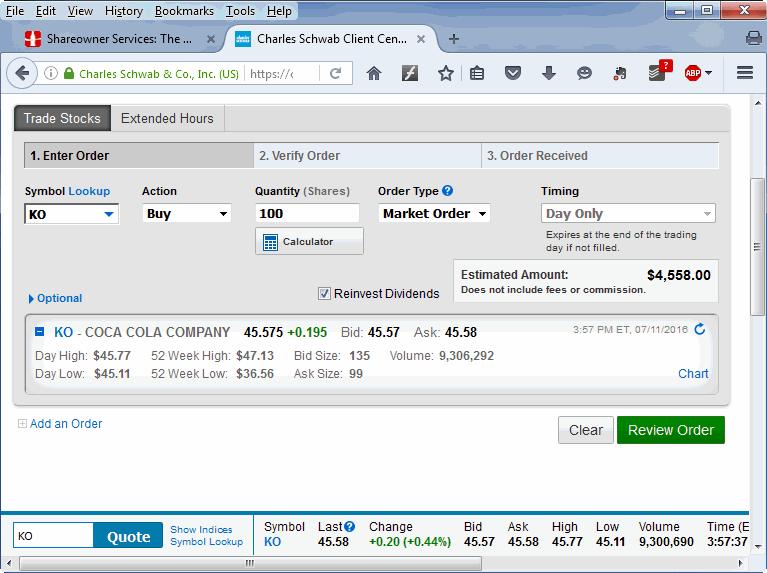
Task: Close the Charles Schwab Client Center tab
Action: tap(420, 39)
